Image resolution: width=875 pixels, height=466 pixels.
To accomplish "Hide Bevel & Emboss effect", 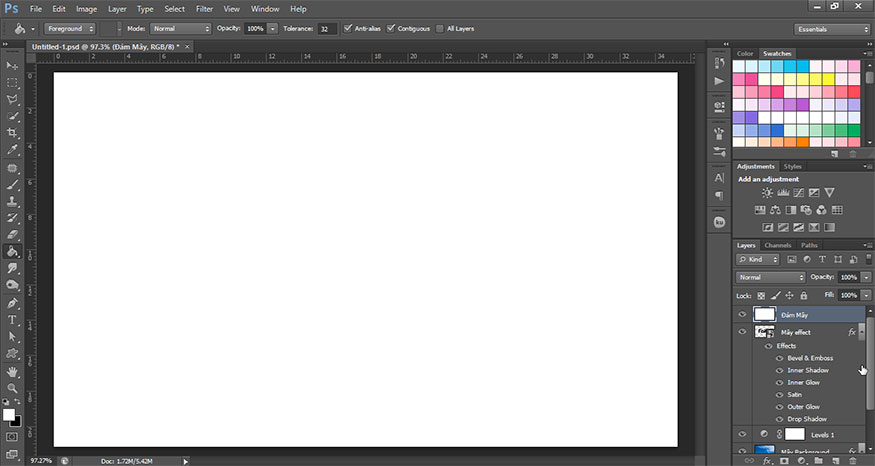I will click(780, 358).
